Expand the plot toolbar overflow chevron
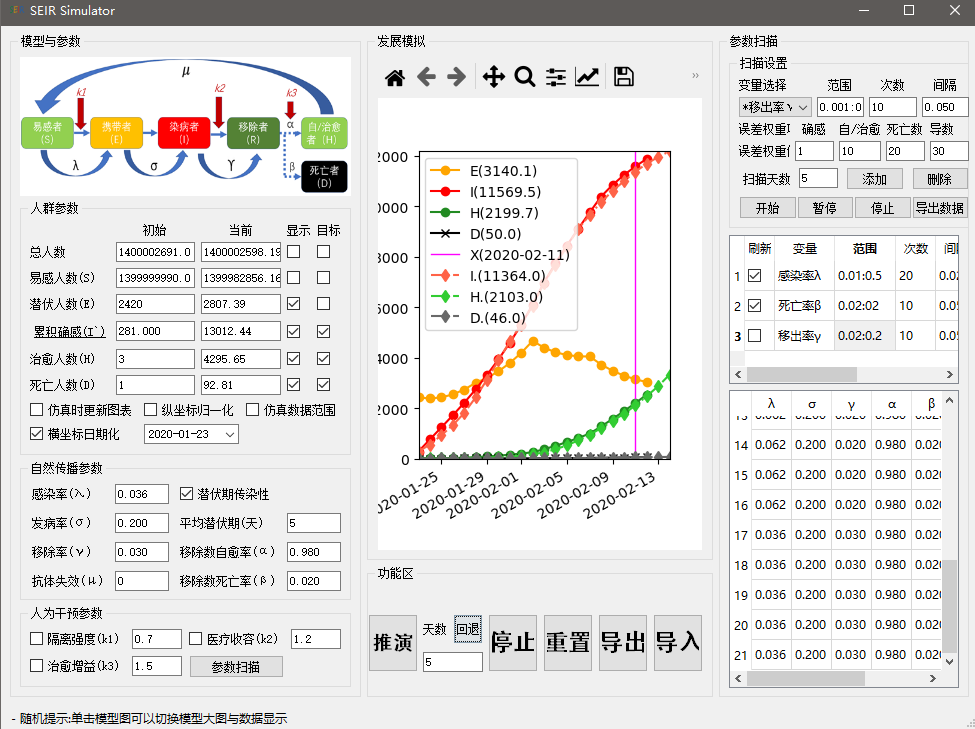The width and height of the screenshot is (975, 729). click(695, 75)
